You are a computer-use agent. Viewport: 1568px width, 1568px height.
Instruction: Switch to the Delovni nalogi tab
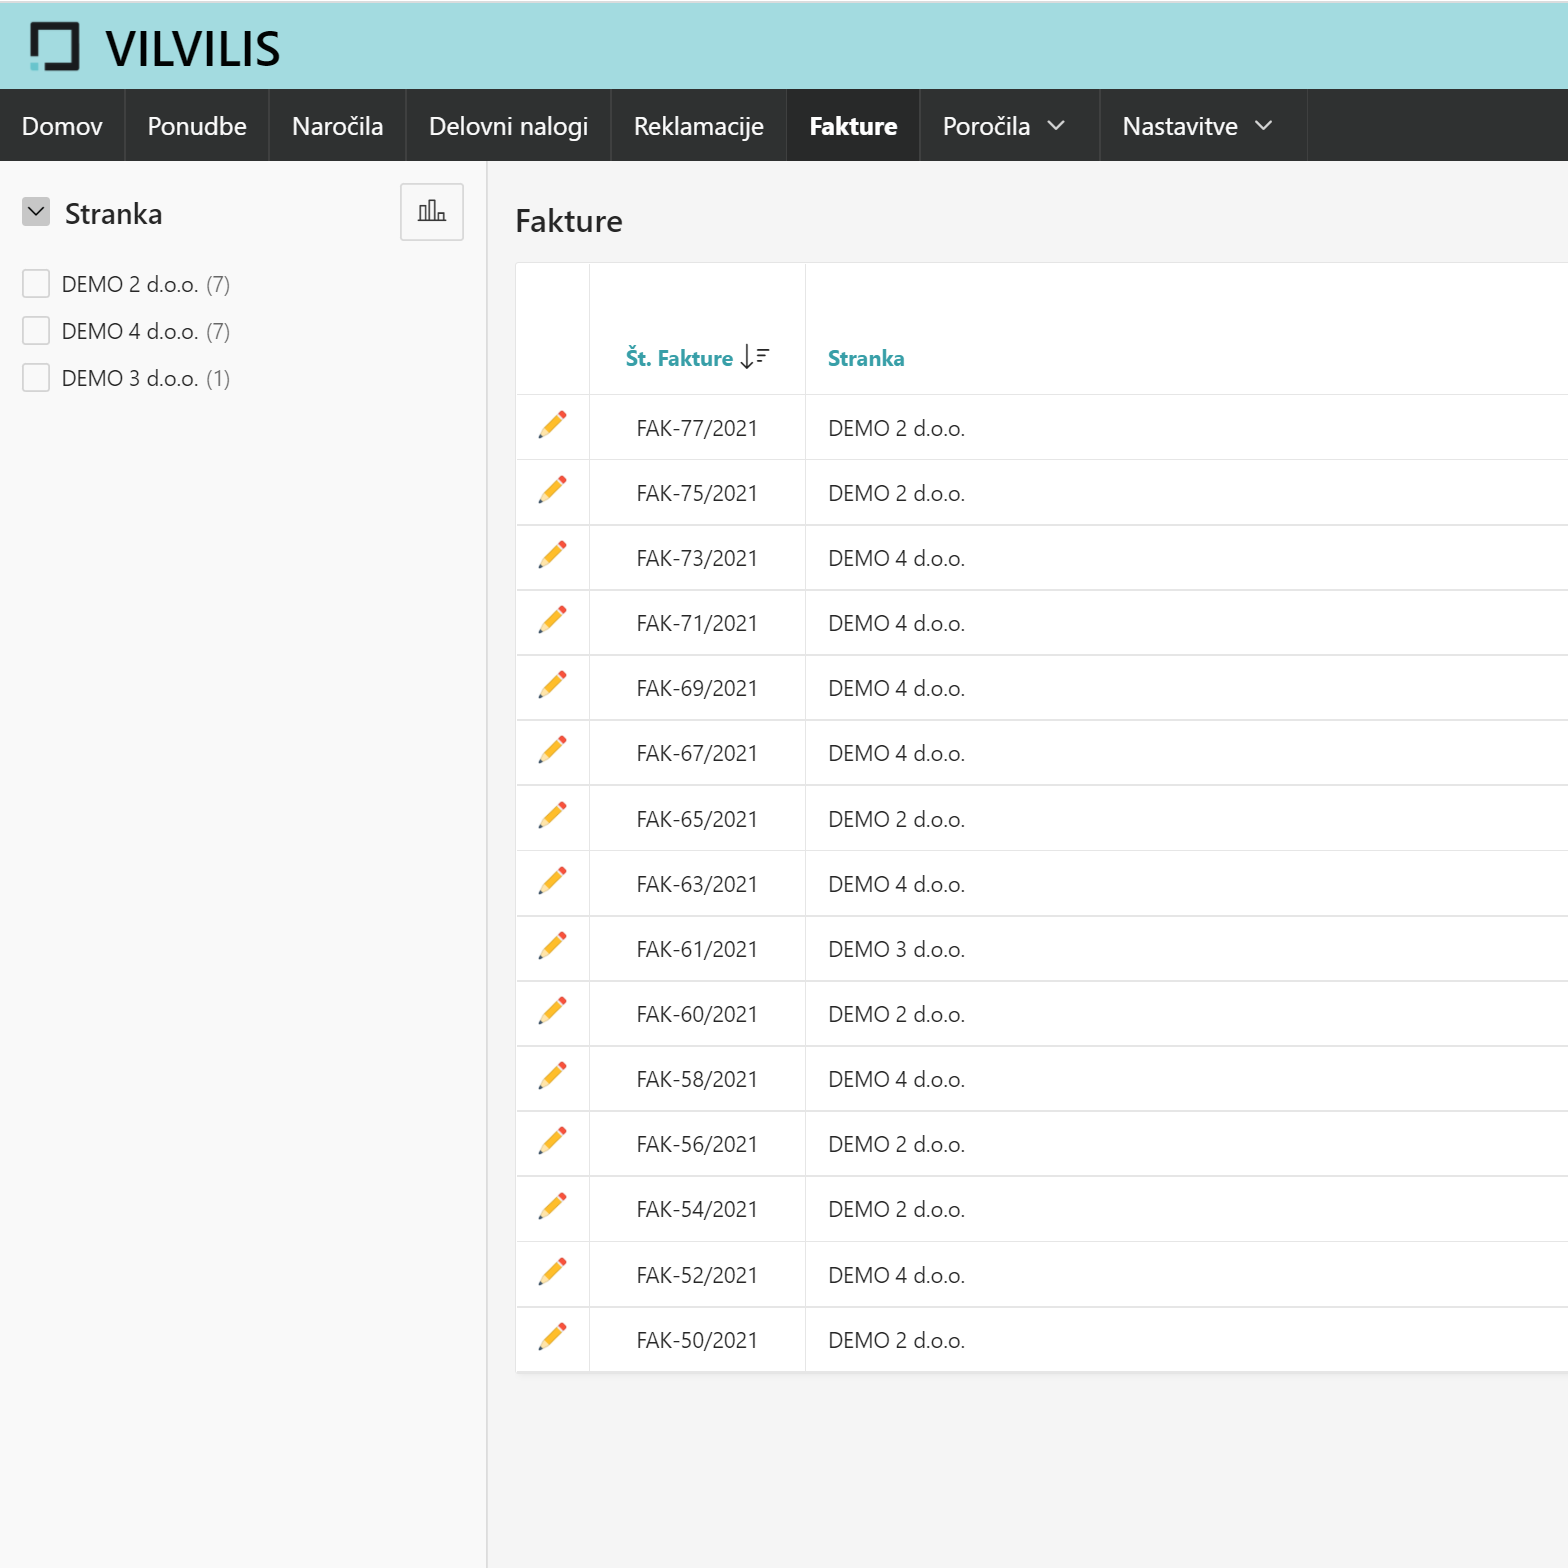pos(508,126)
